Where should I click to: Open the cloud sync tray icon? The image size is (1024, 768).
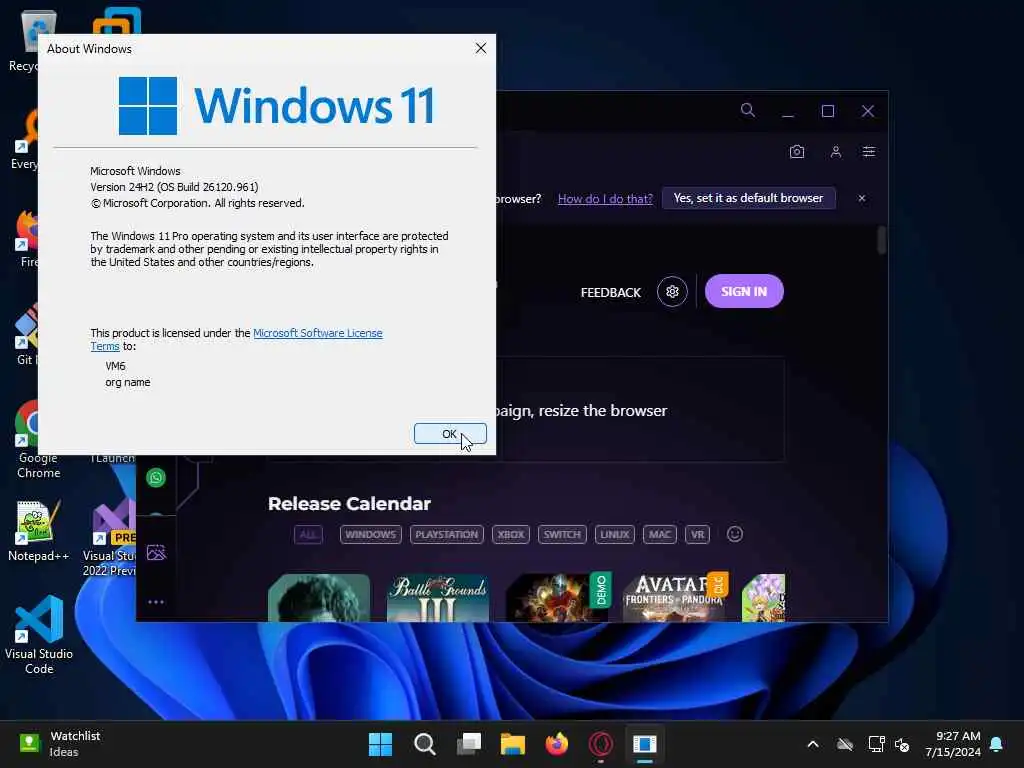(845, 744)
